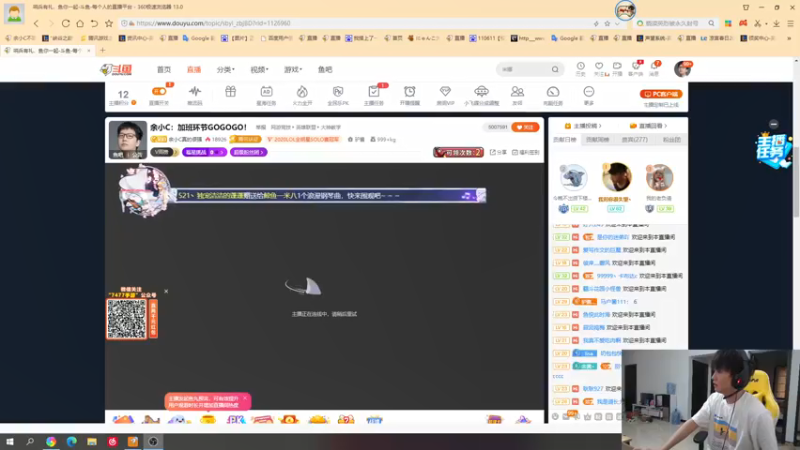Expand the 游戏 games dropdown

tap(293, 69)
